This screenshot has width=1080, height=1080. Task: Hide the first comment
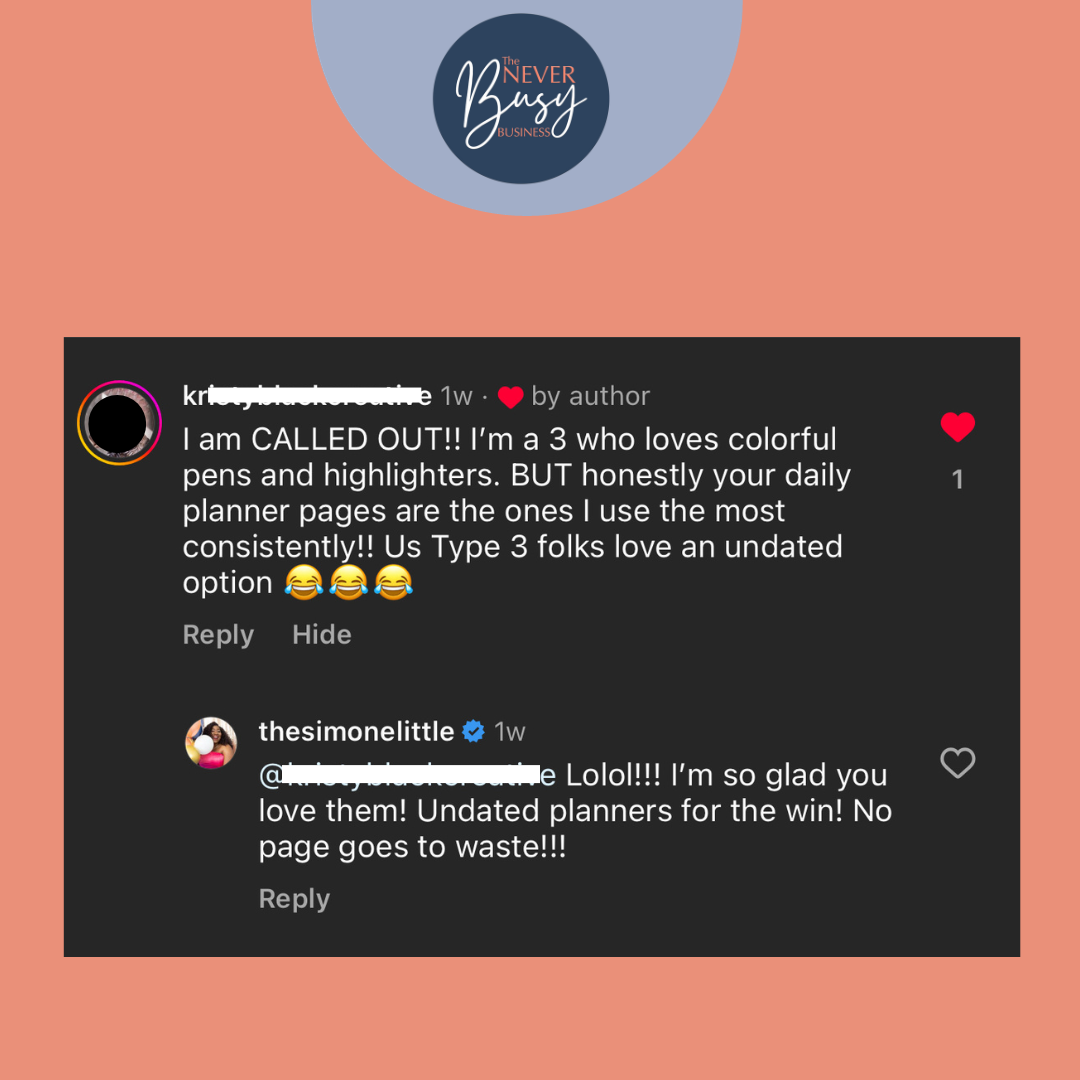pos(322,634)
